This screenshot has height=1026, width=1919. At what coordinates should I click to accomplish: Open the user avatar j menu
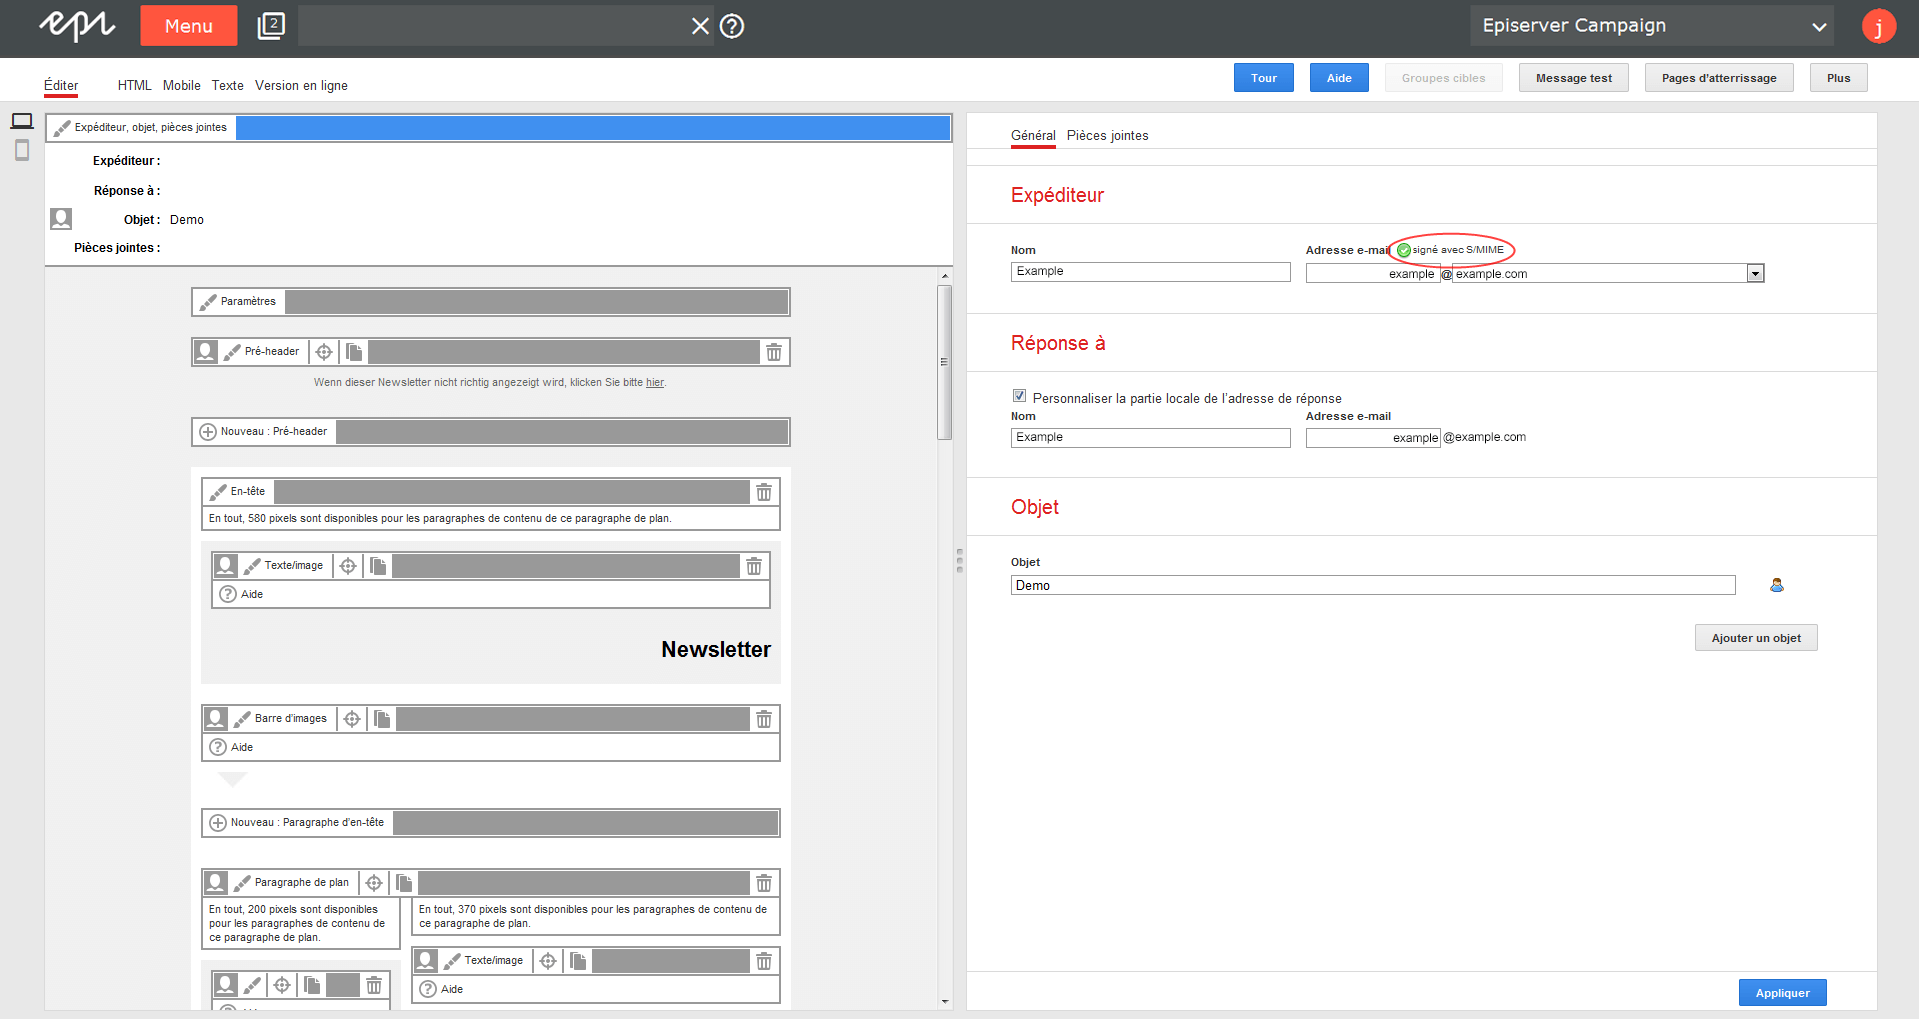click(1878, 26)
